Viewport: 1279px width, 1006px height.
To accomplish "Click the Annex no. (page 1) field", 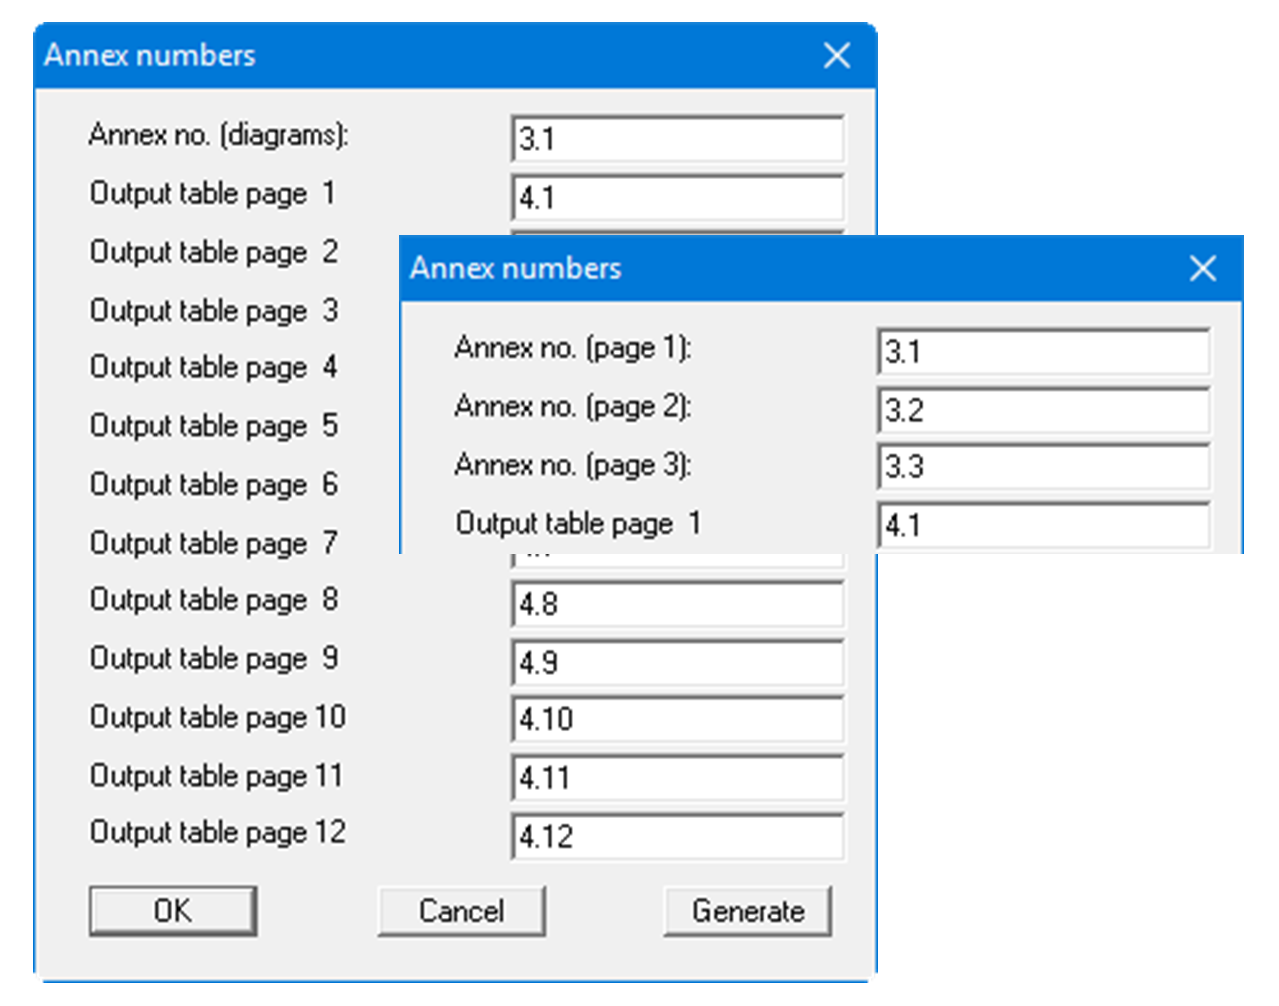I will 1044,351.
